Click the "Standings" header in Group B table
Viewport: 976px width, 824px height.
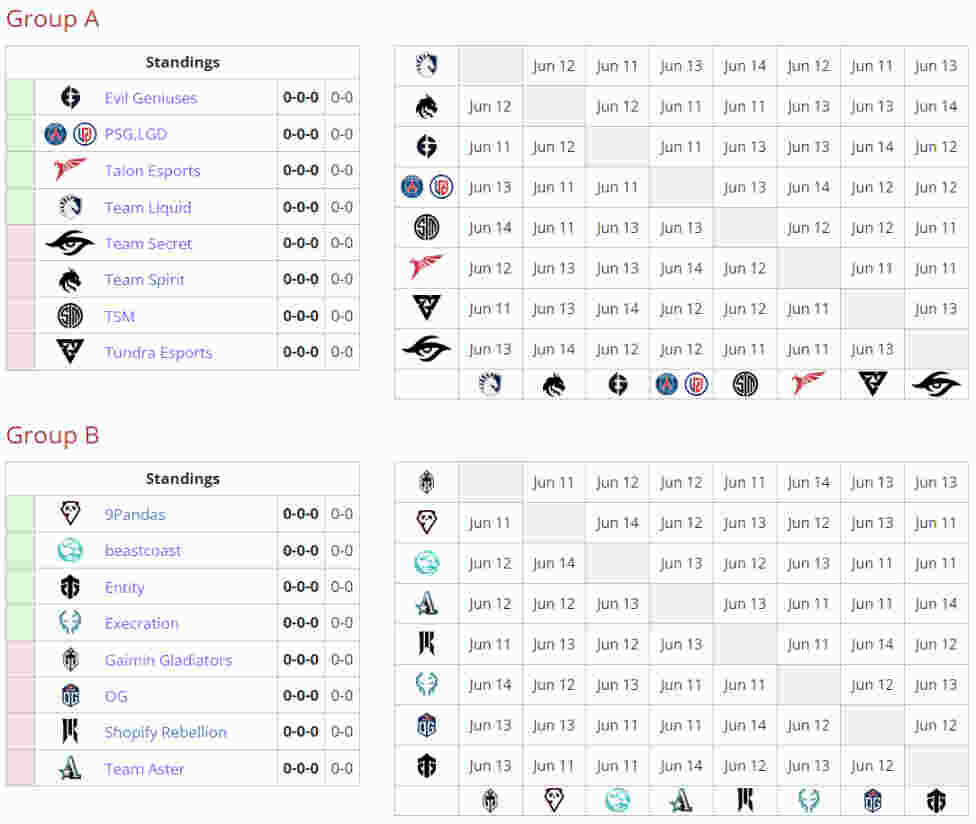pos(182,479)
